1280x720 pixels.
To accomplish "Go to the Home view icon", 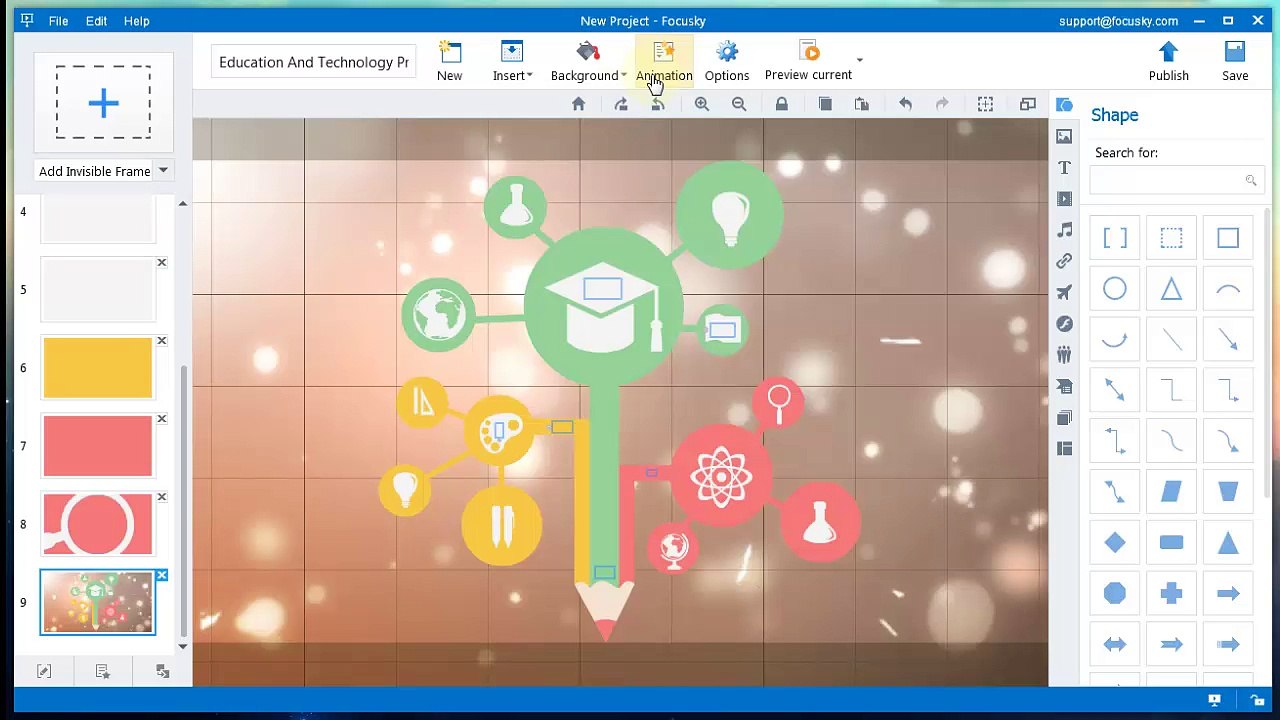I will [578, 104].
